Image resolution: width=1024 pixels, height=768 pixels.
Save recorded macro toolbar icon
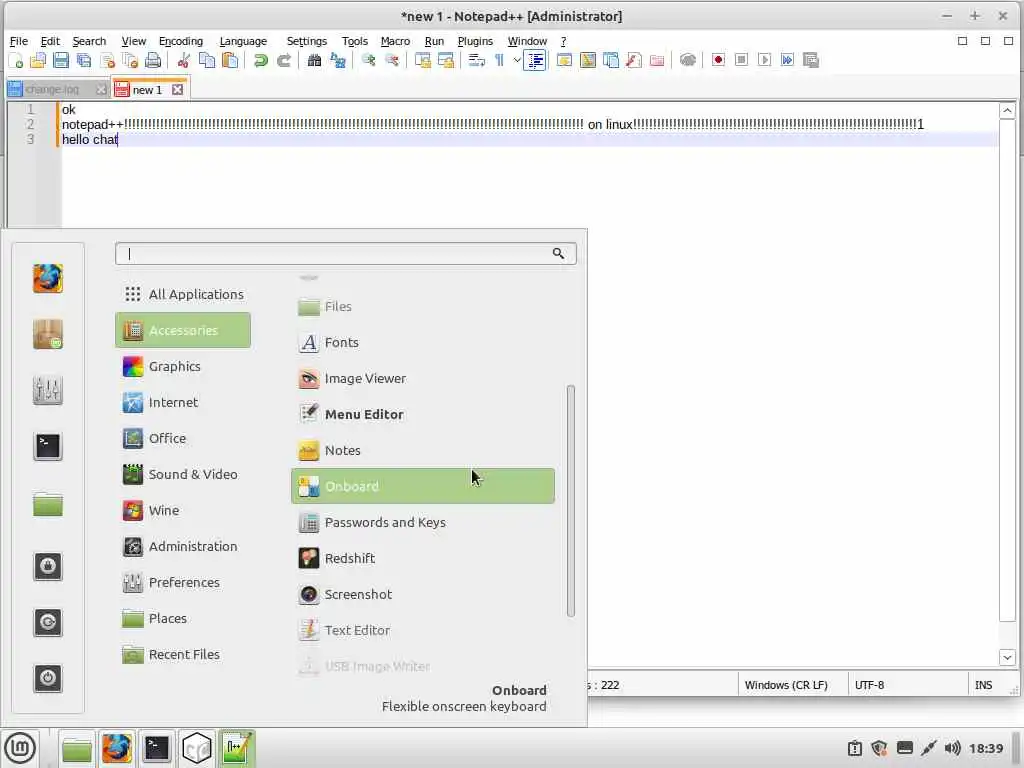click(810, 60)
